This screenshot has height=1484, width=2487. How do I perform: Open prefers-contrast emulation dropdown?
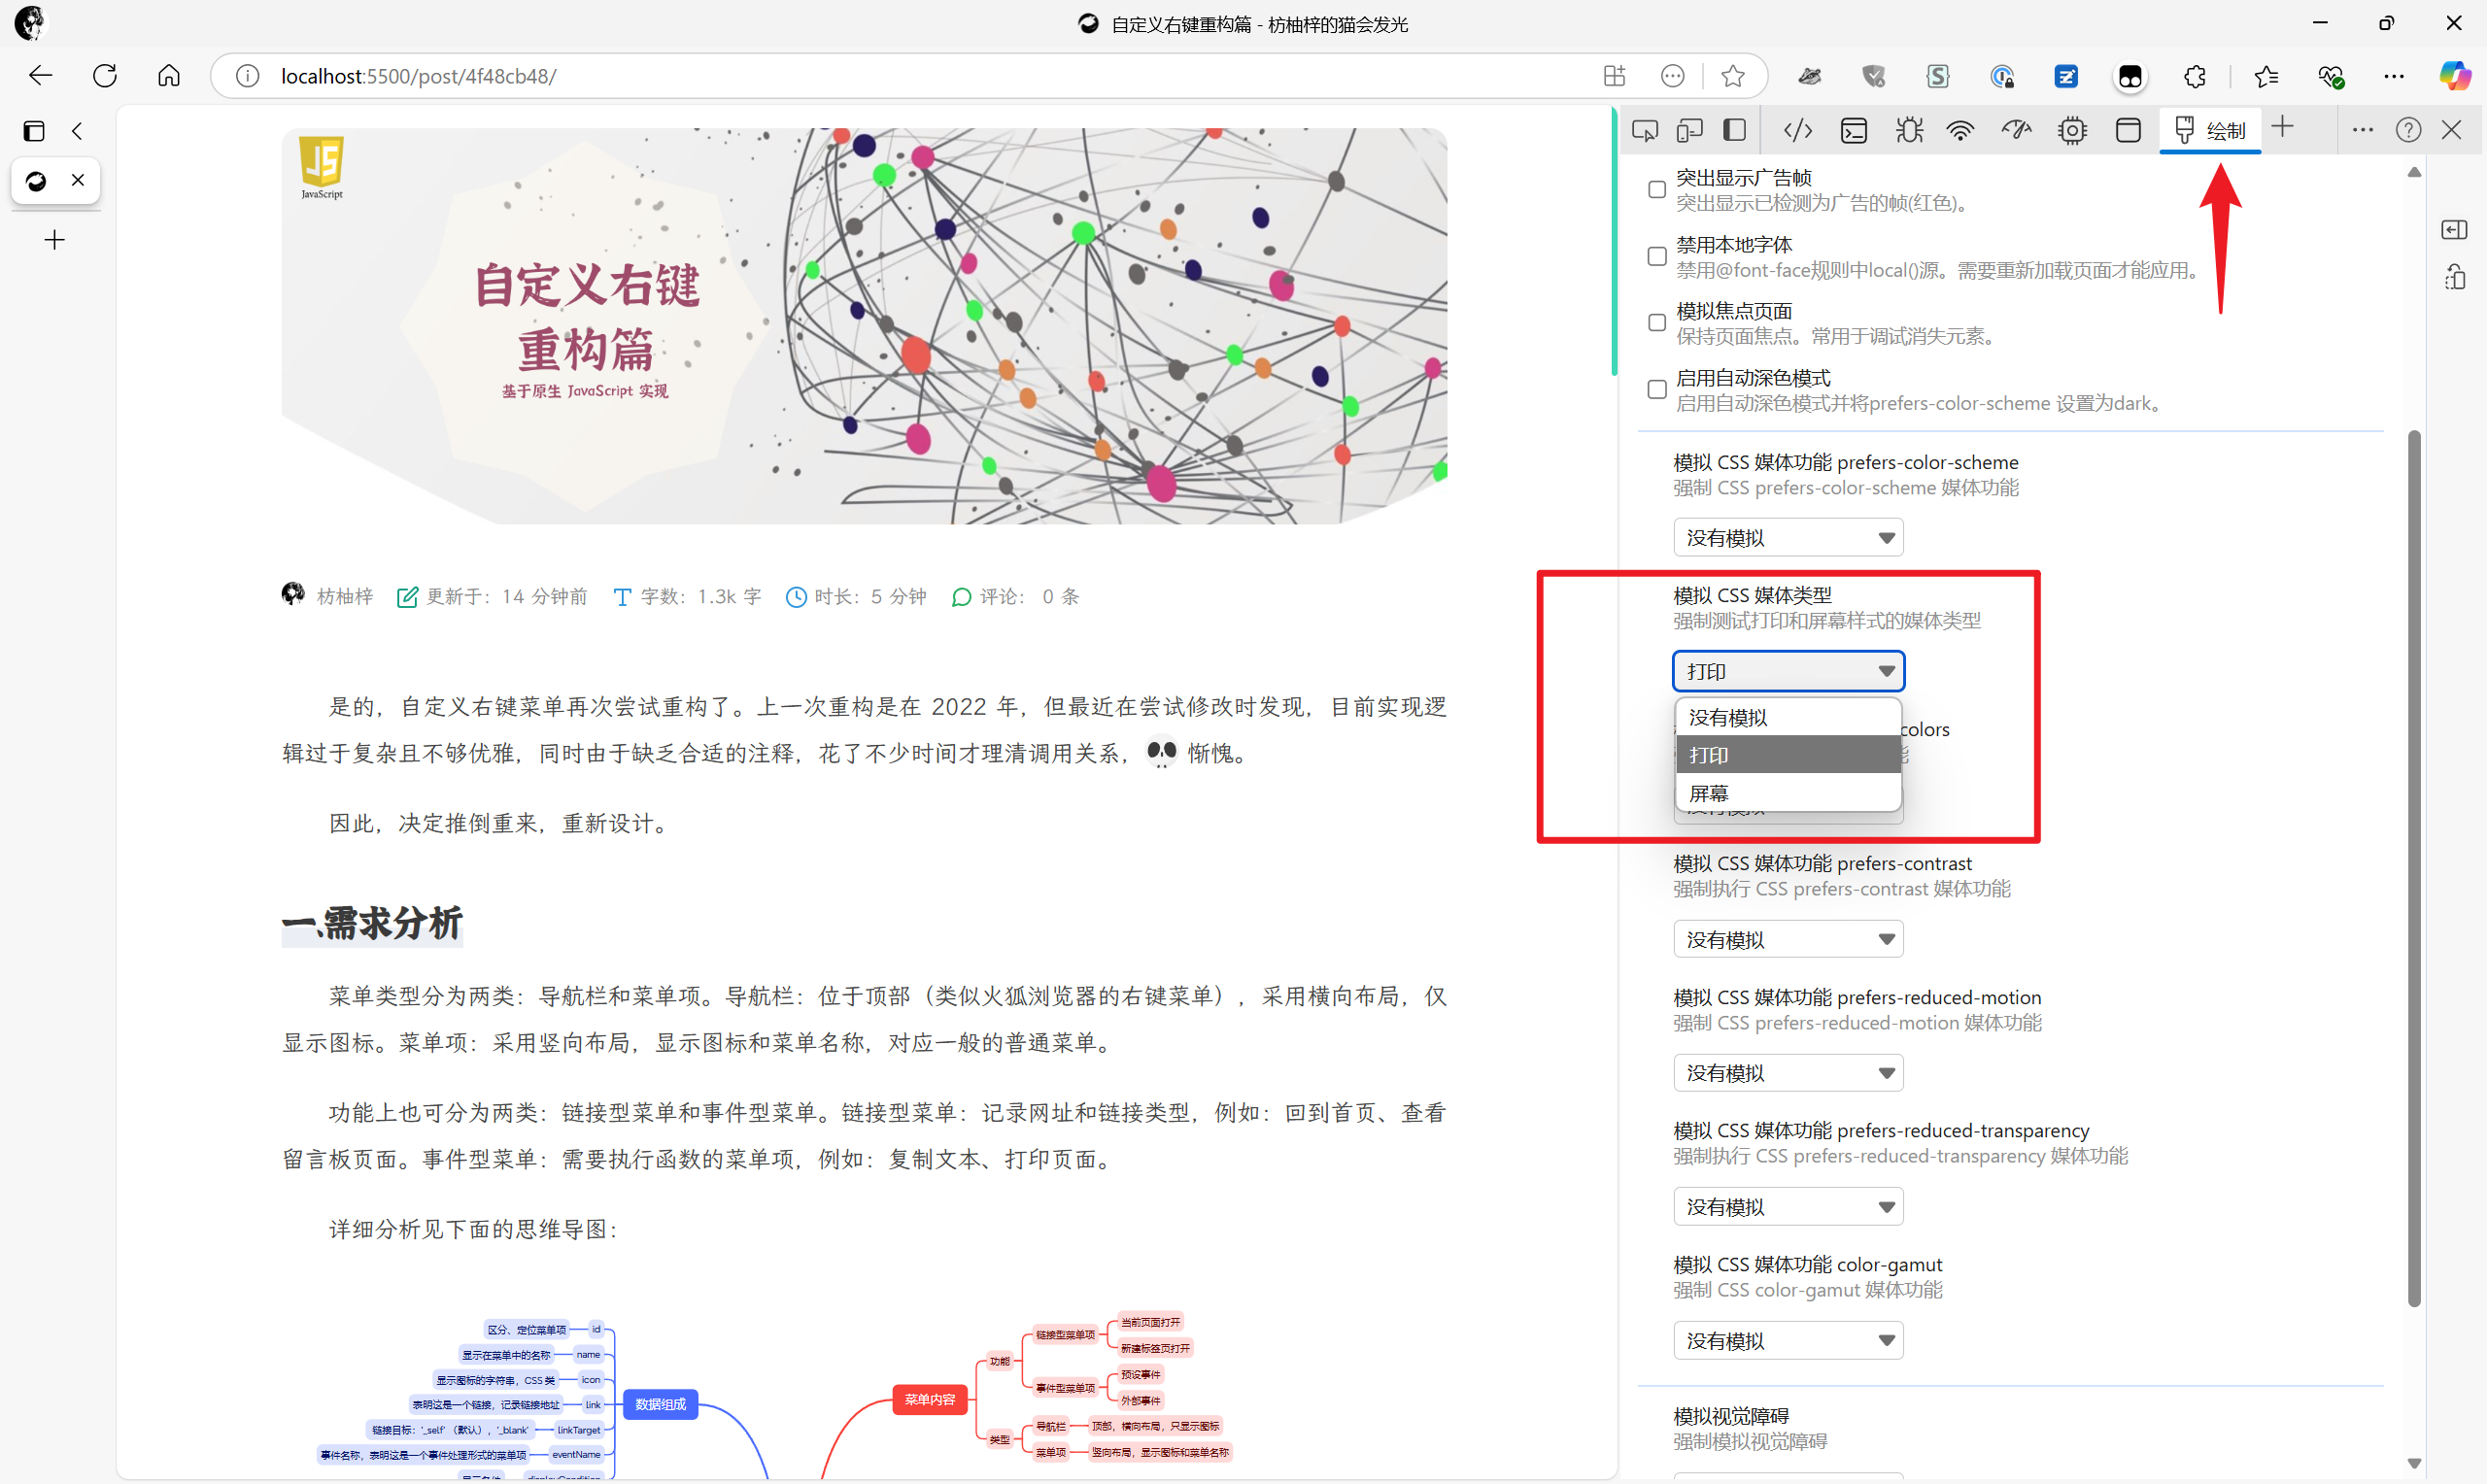(x=1788, y=940)
